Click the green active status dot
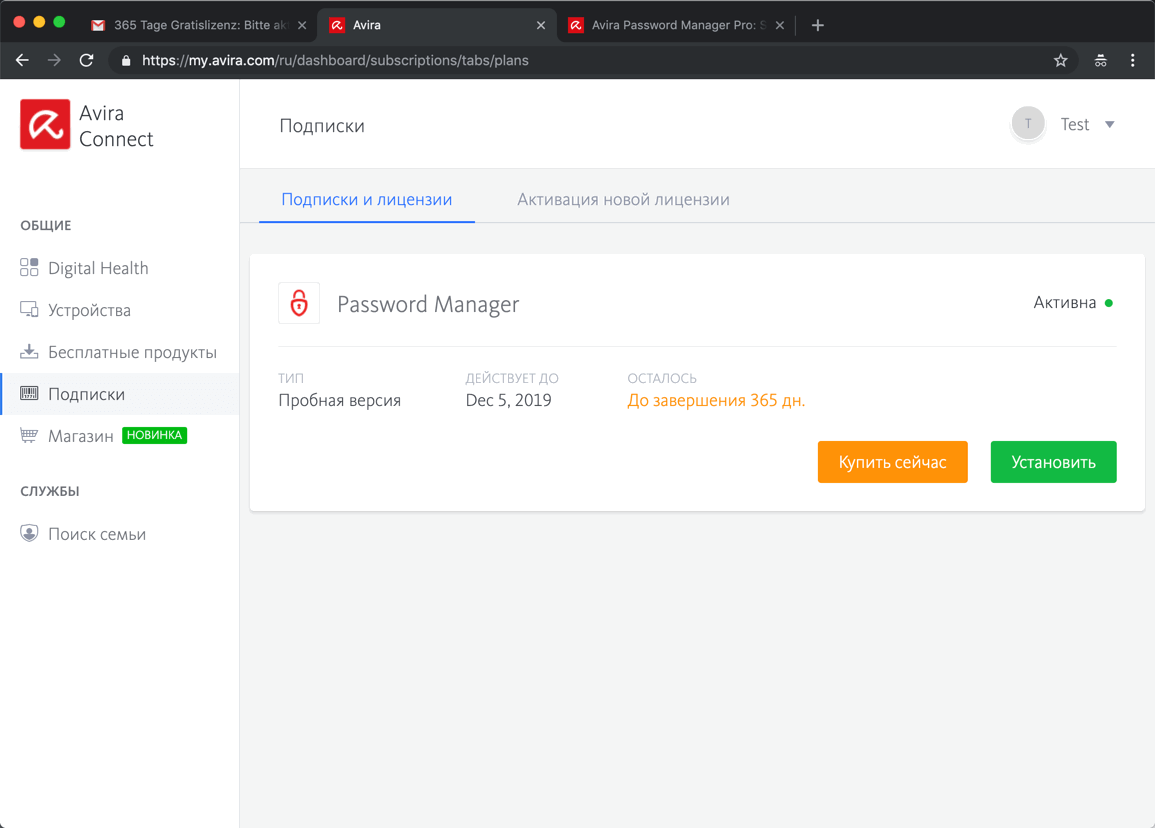Screen dimensions: 1155x828 (1109, 303)
